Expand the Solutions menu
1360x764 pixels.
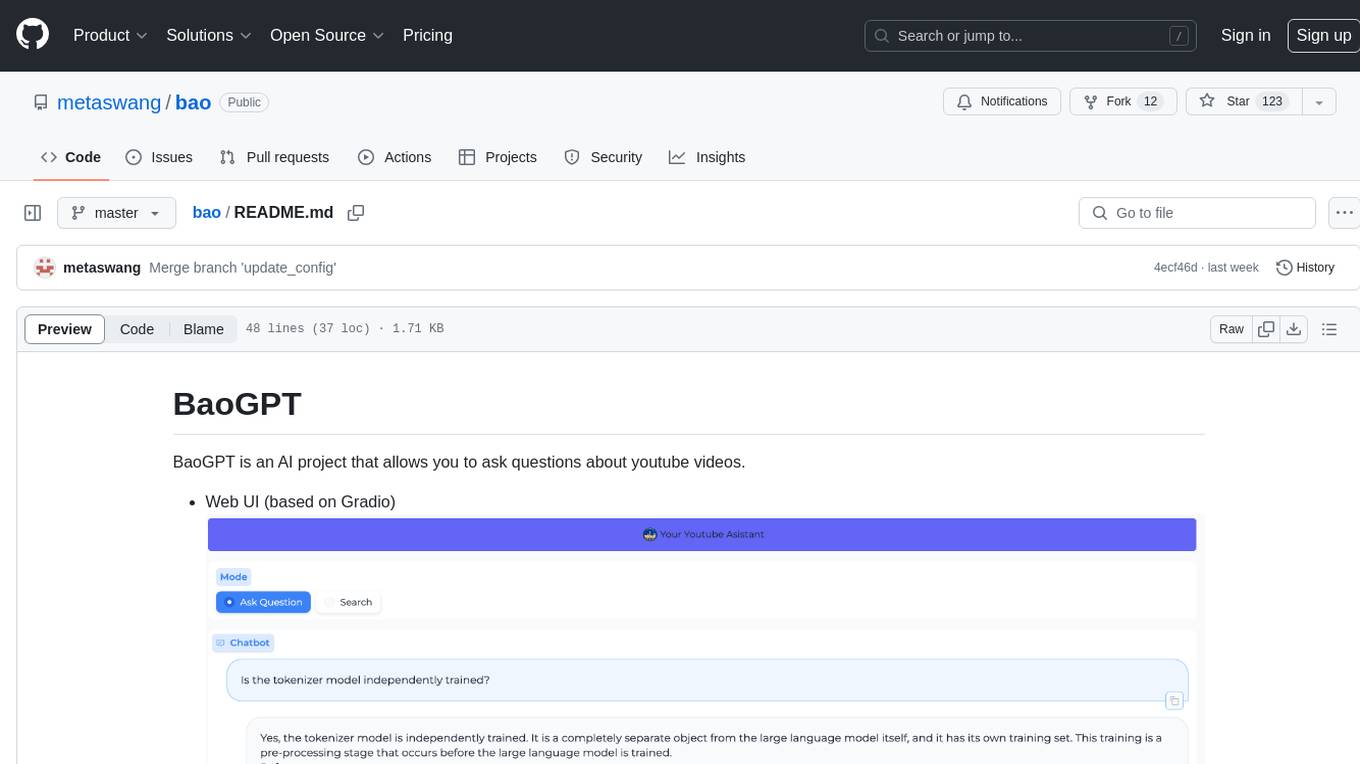(x=209, y=35)
